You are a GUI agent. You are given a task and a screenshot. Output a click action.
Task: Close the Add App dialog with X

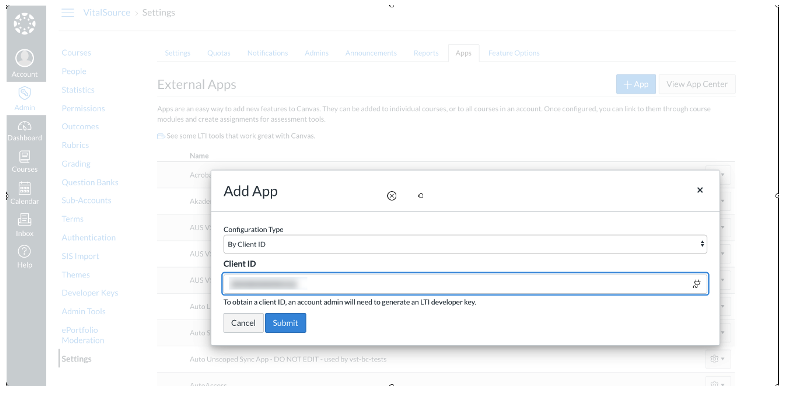point(700,190)
